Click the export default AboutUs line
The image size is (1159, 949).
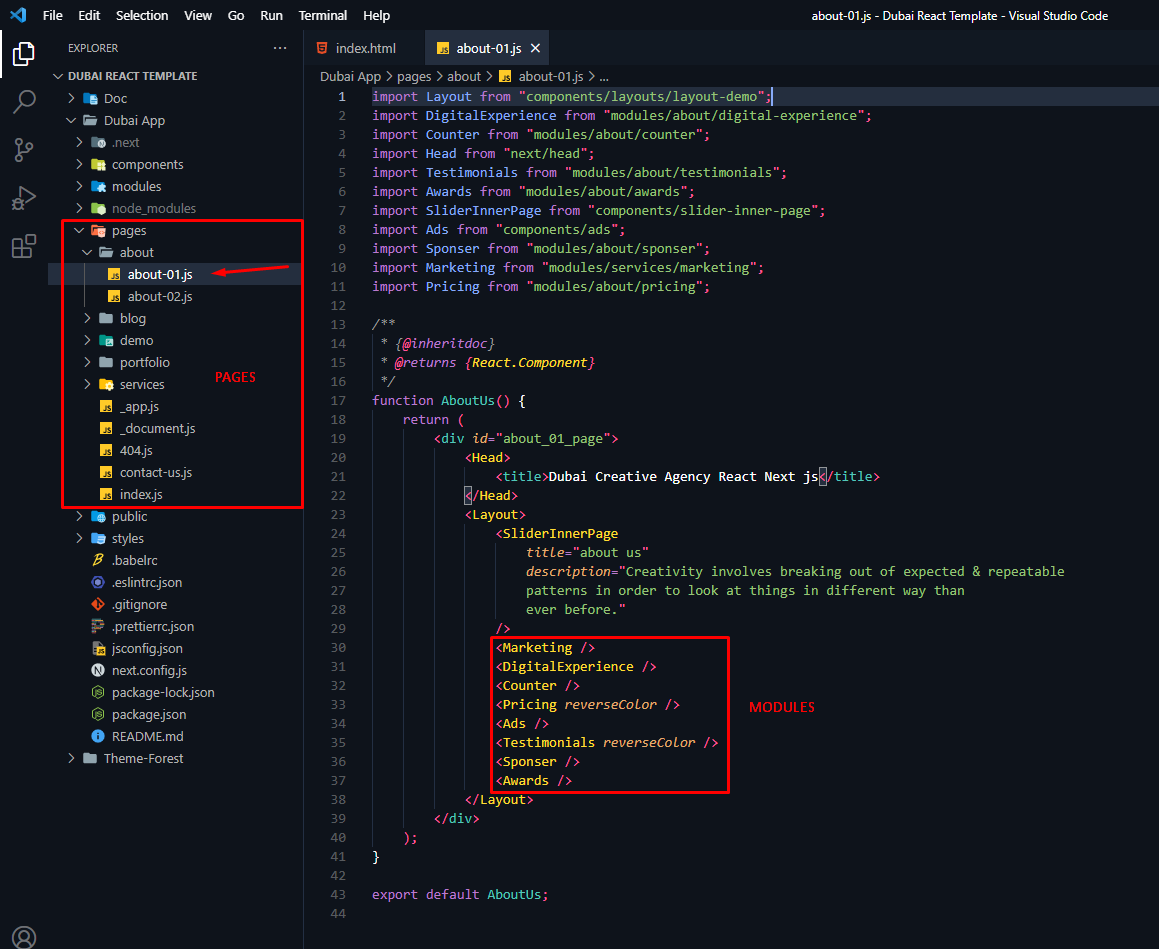click(460, 894)
